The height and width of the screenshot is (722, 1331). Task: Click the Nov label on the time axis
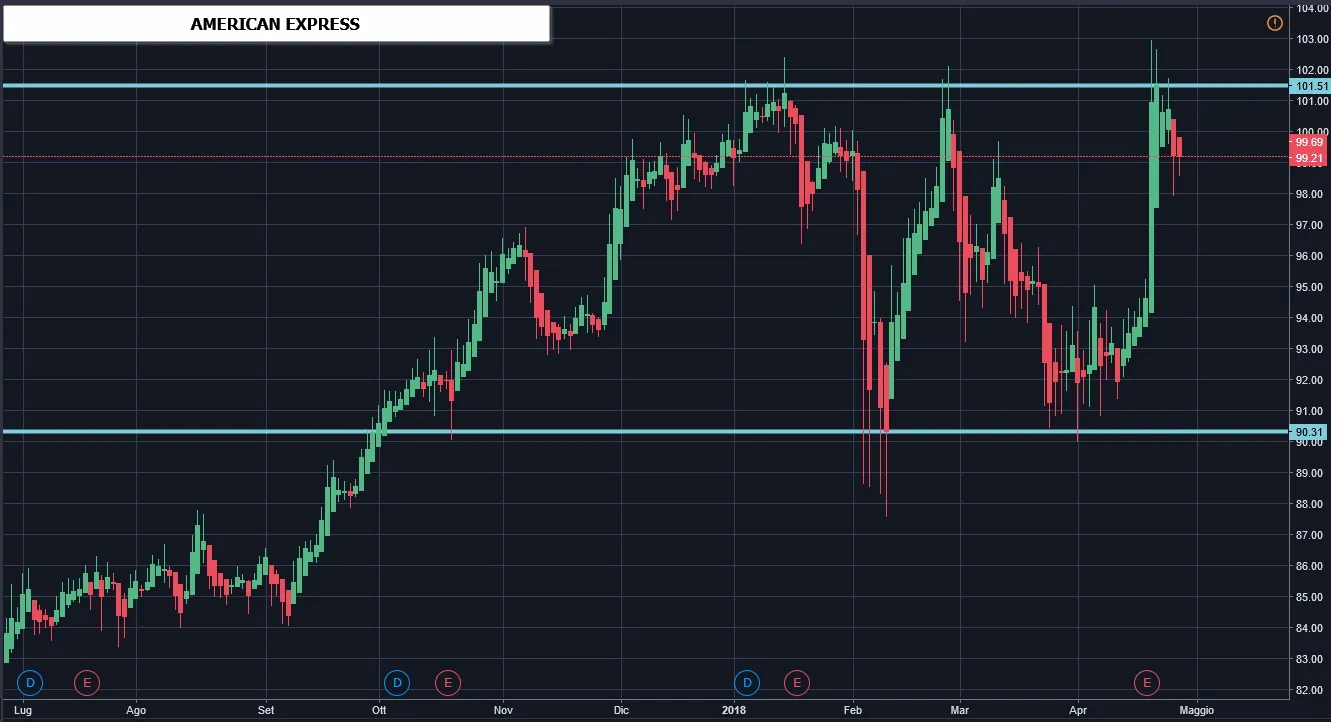pyautogui.click(x=503, y=710)
